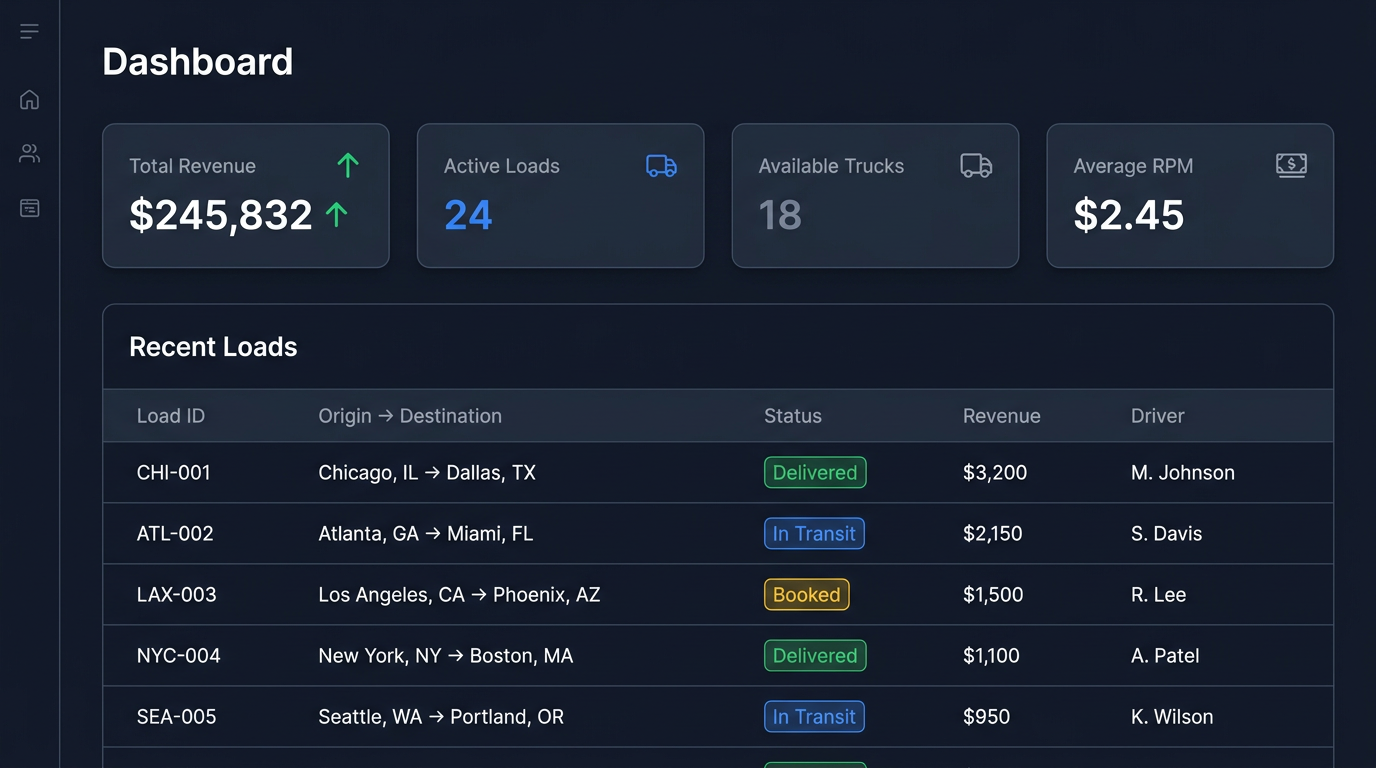This screenshot has height=768, width=1376.
Task: Click route New York, NY → Boston, MA
Action: [x=446, y=656]
